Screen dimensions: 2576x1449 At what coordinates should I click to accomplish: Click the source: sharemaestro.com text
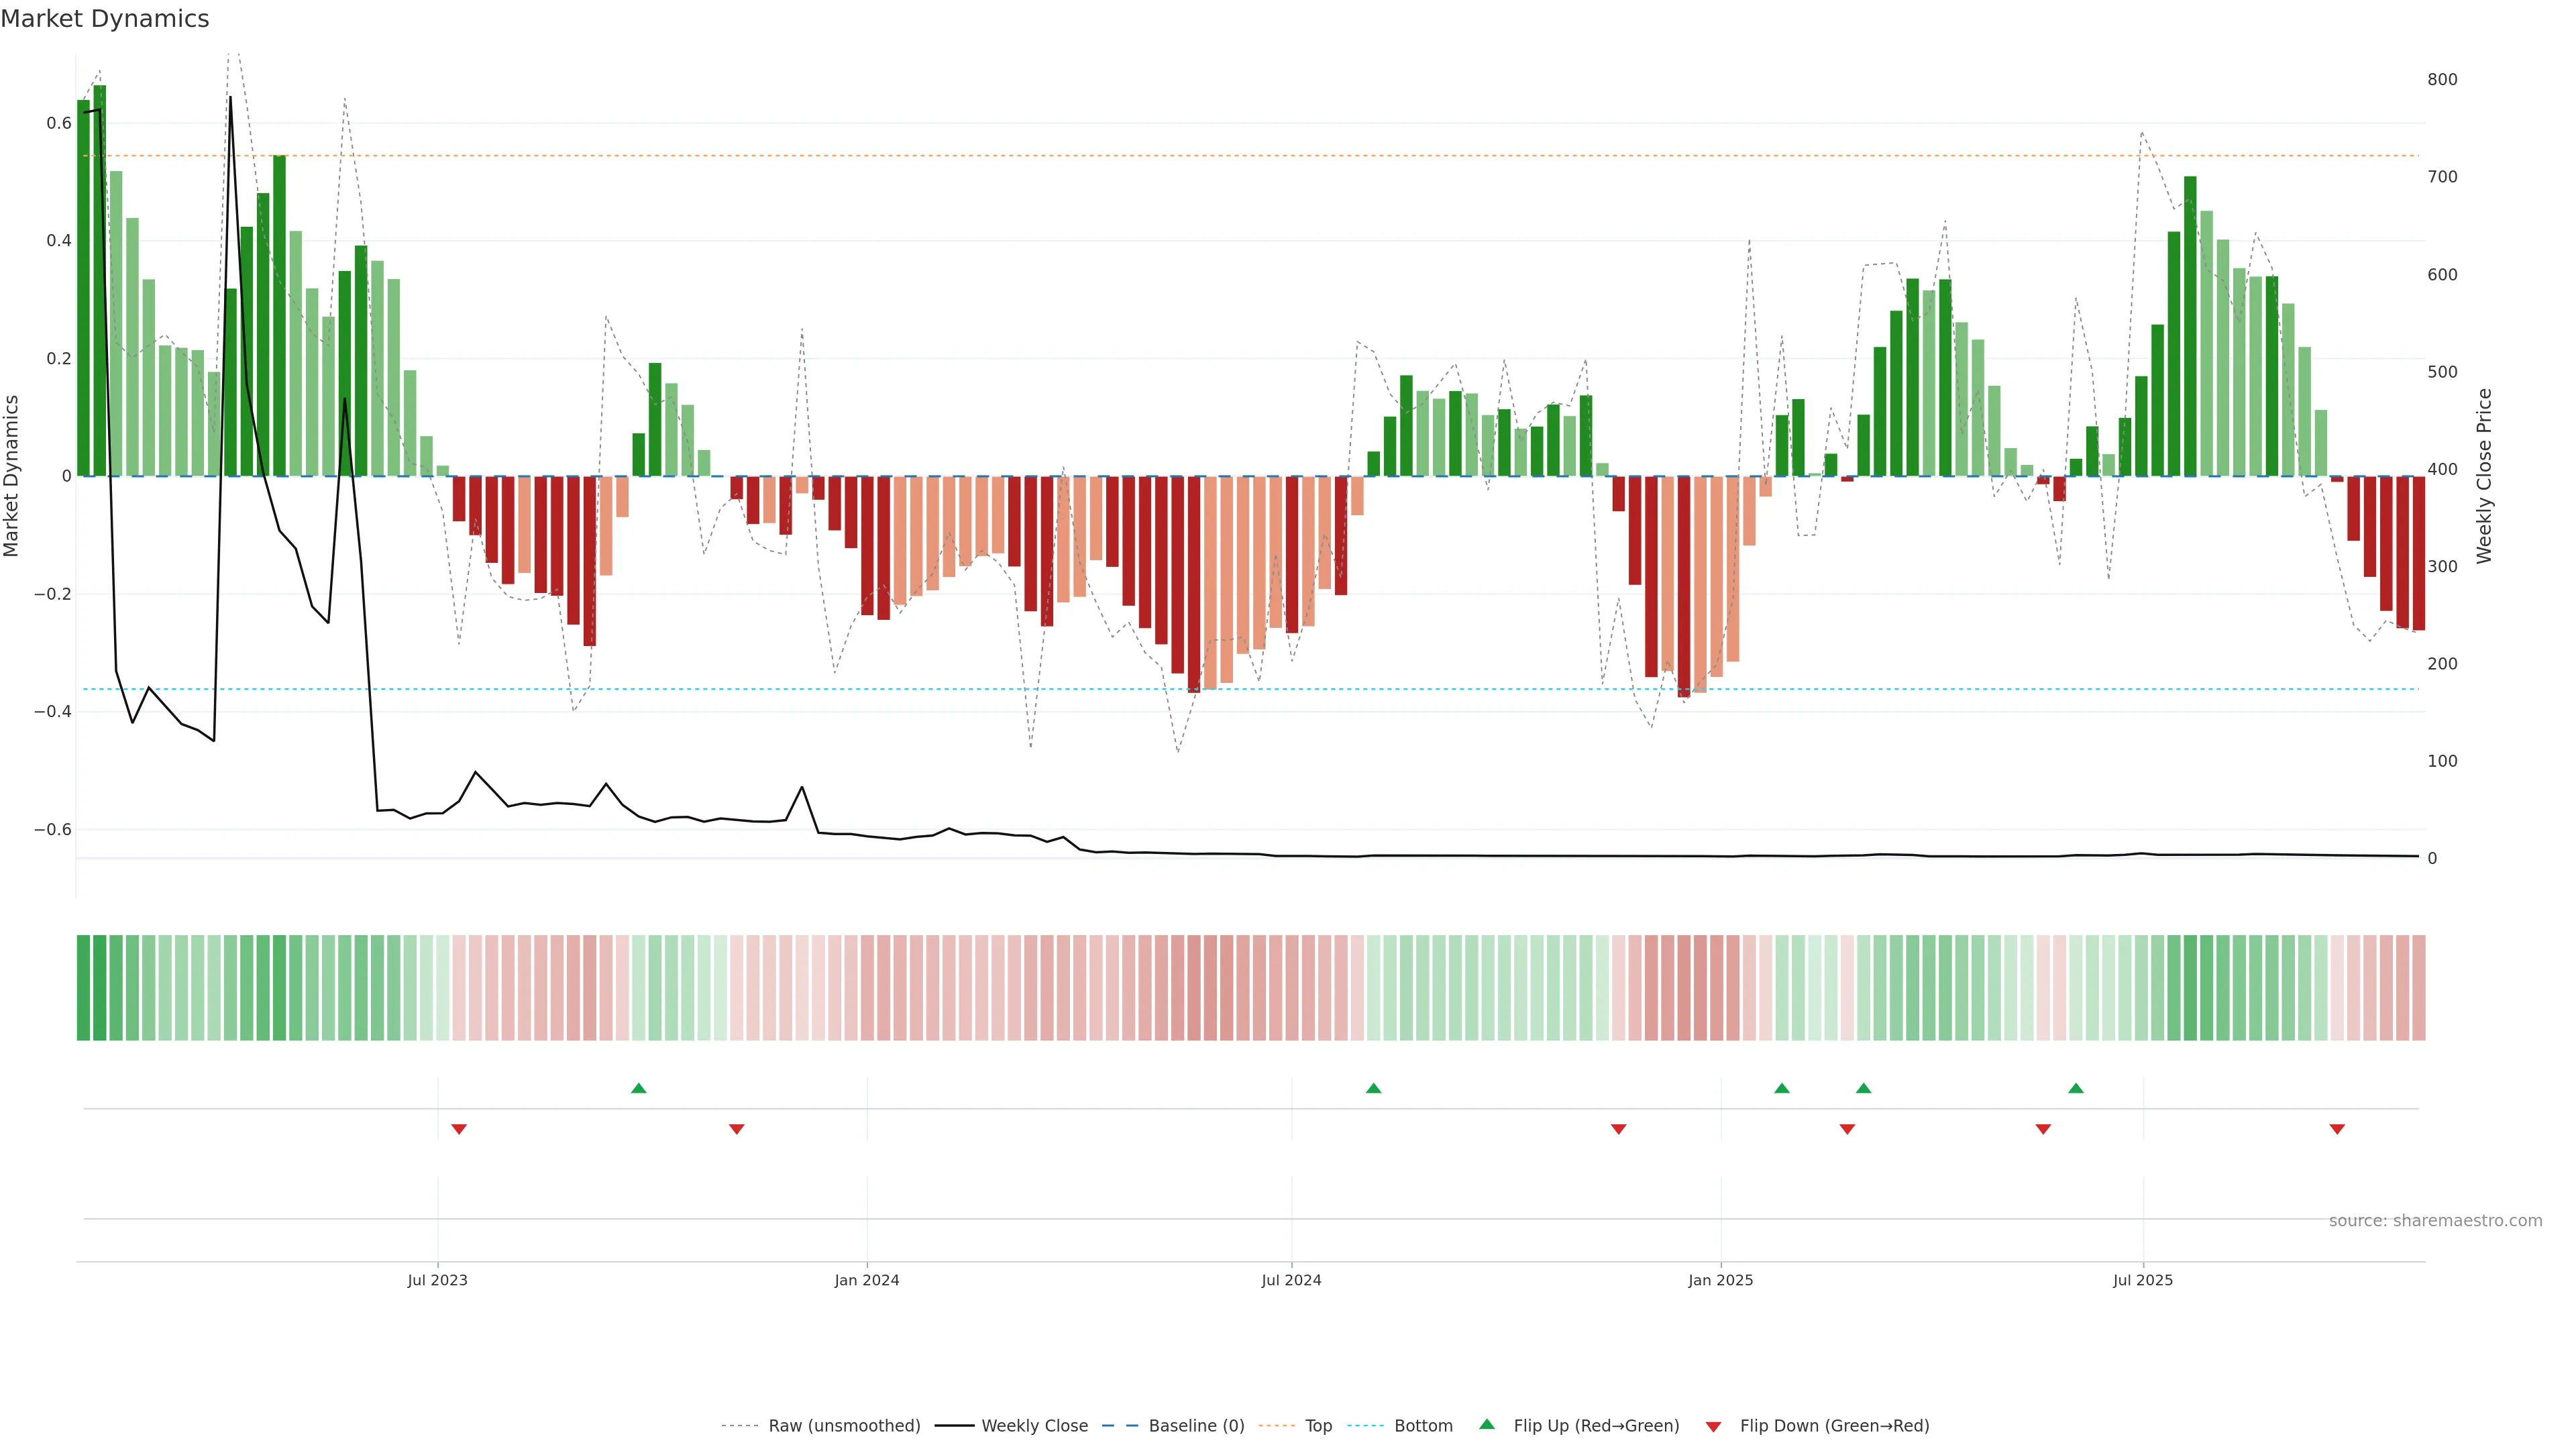coord(2435,1221)
